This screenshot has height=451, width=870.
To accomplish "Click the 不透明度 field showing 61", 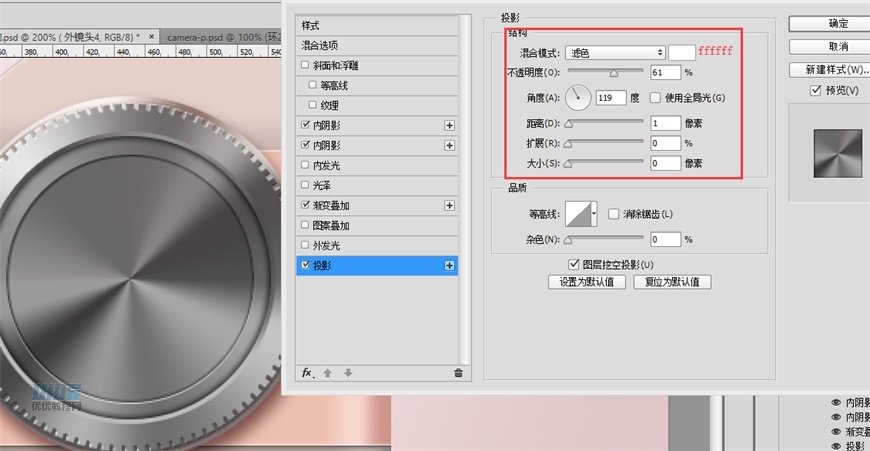I will (665, 72).
